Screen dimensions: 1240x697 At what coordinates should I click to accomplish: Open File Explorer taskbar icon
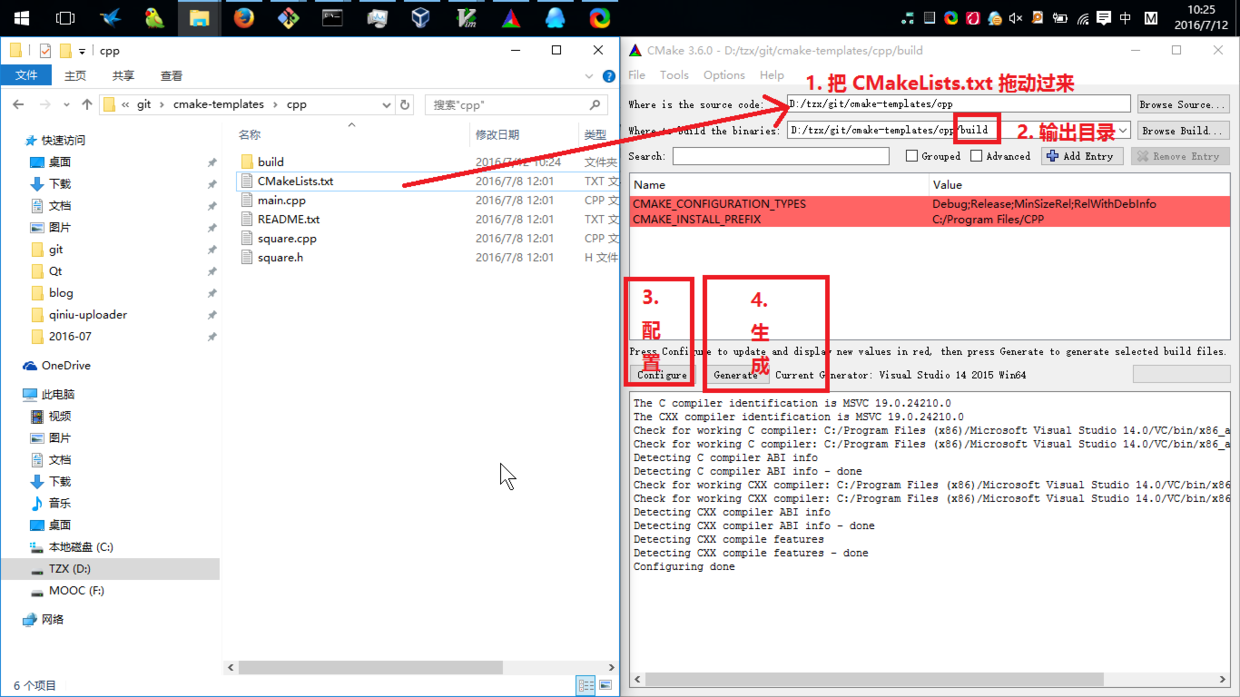[x=199, y=18]
